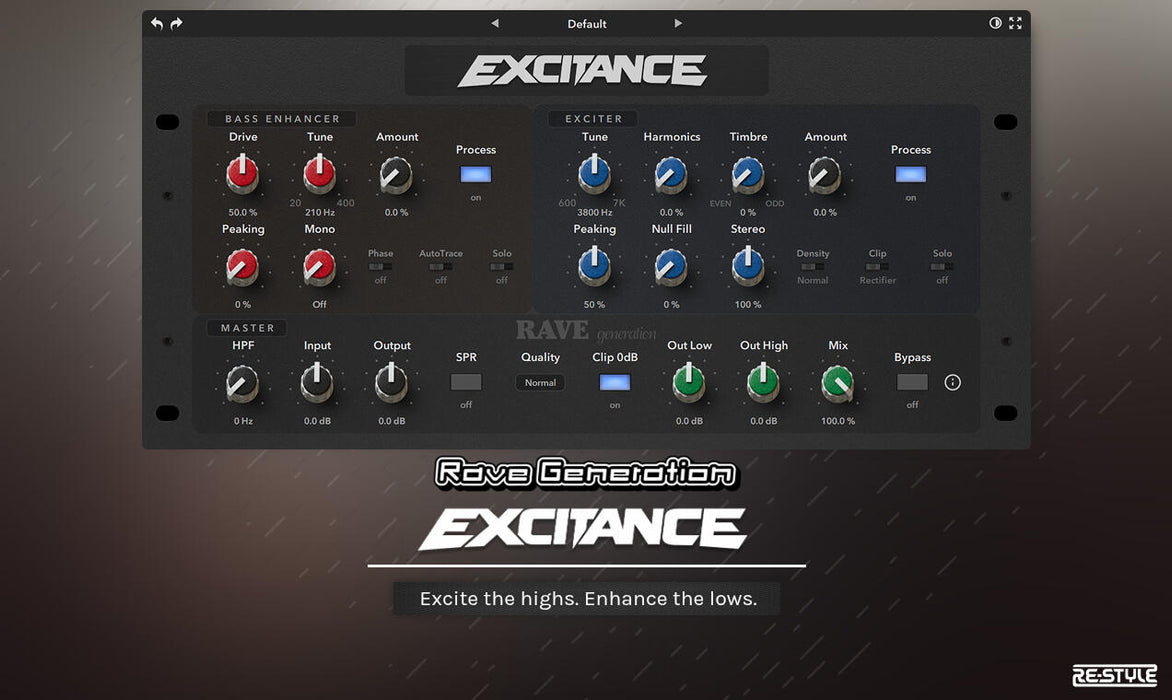
Task: Click the Stereo value 100 %
Action: point(748,304)
